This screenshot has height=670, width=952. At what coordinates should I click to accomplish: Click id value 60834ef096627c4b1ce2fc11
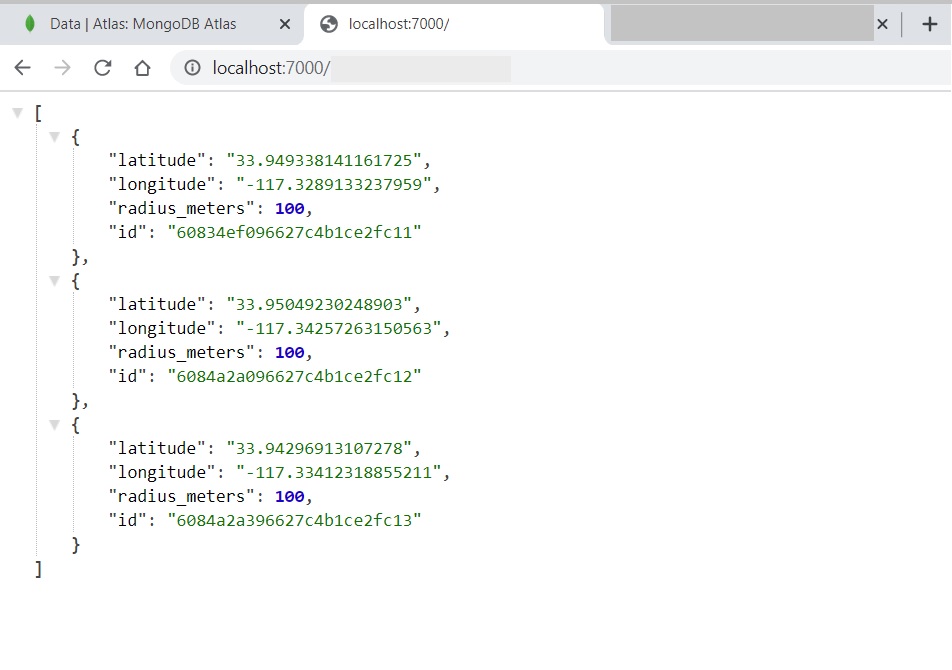click(x=294, y=232)
